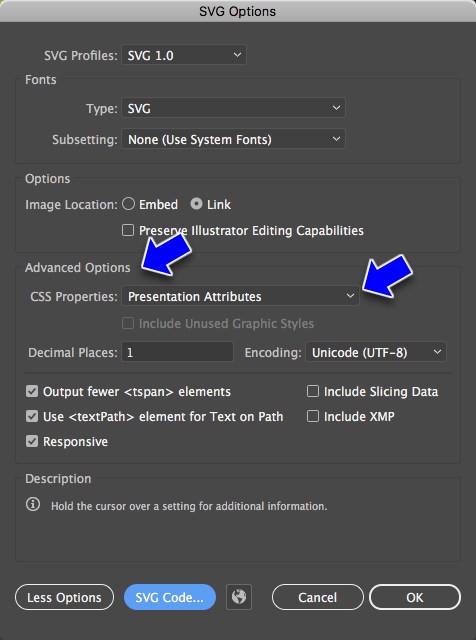
Task: Click the 'Advanced Options' section label
Action: (78, 268)
